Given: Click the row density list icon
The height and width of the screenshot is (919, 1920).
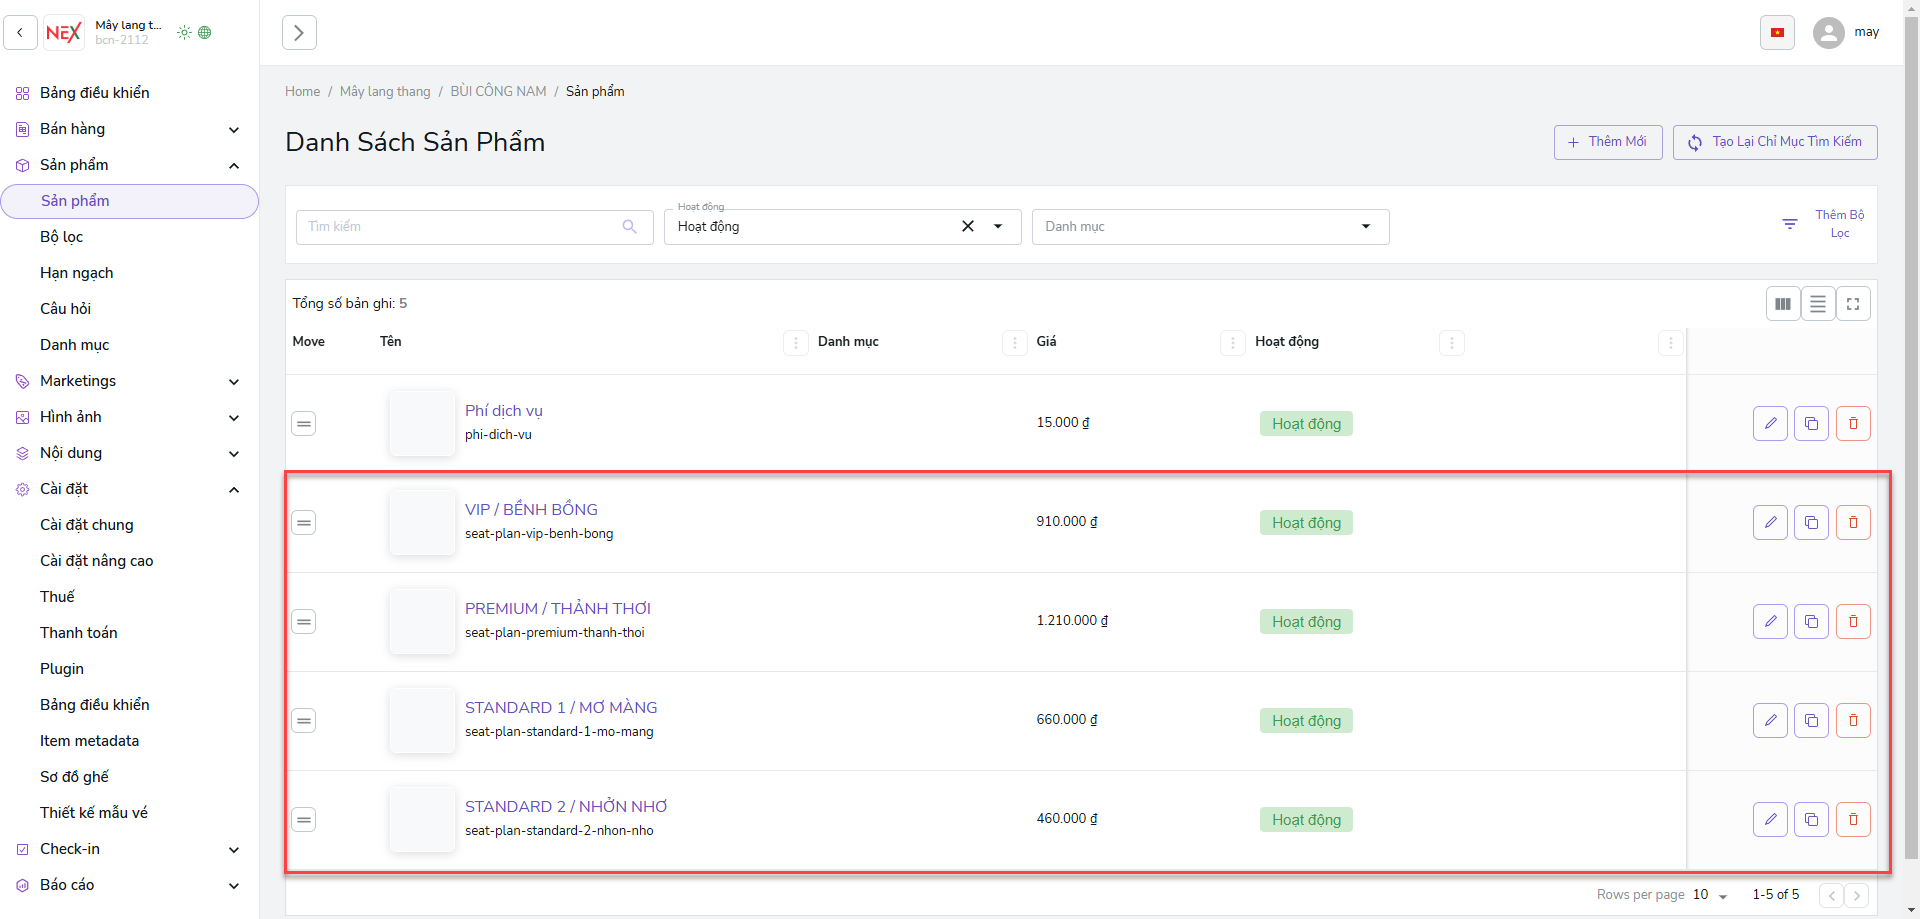Looking at the screenshot, I should [x=1818, y=304].
